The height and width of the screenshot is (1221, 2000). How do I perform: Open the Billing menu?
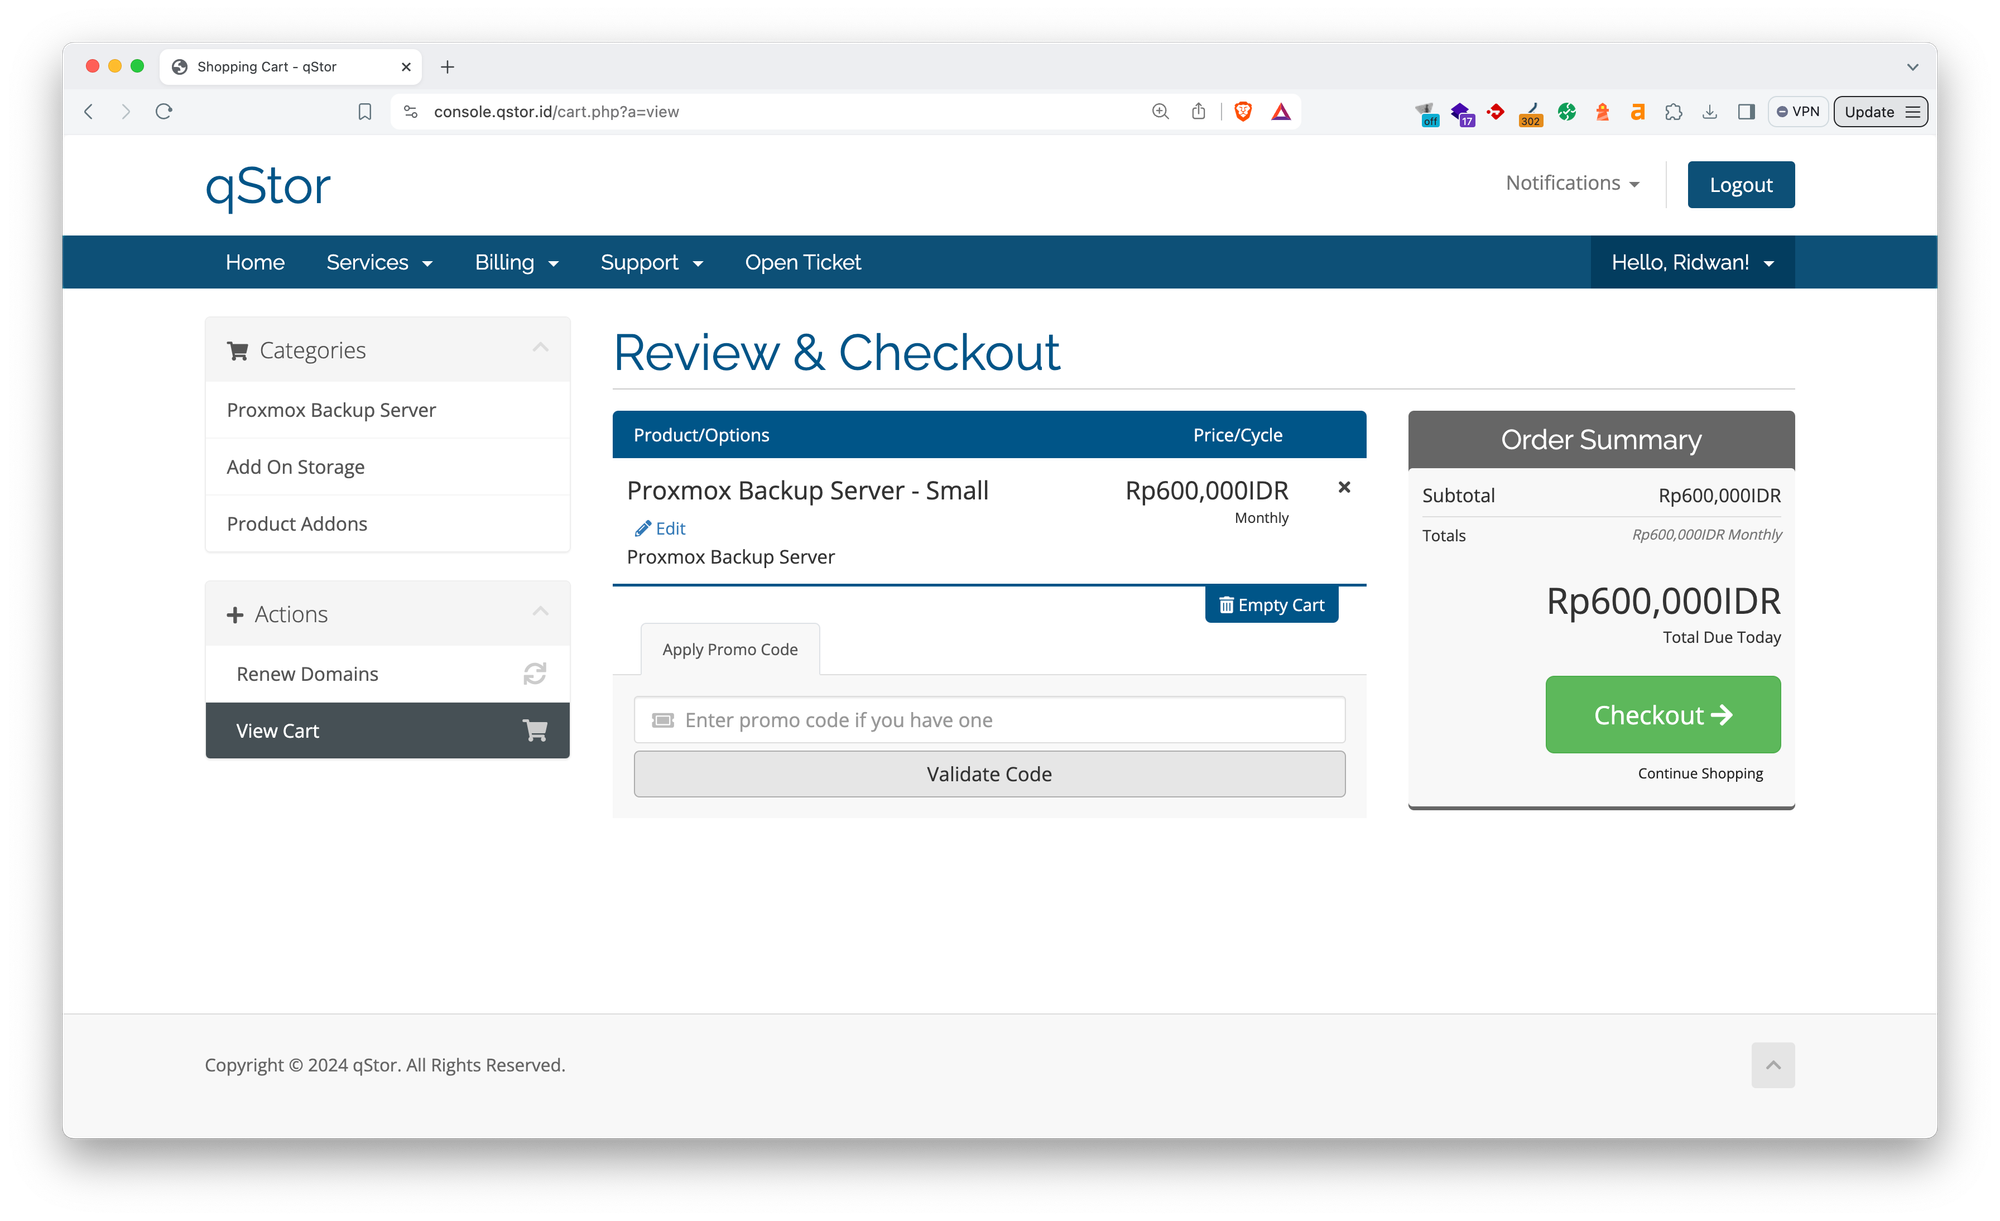[516, 262]
